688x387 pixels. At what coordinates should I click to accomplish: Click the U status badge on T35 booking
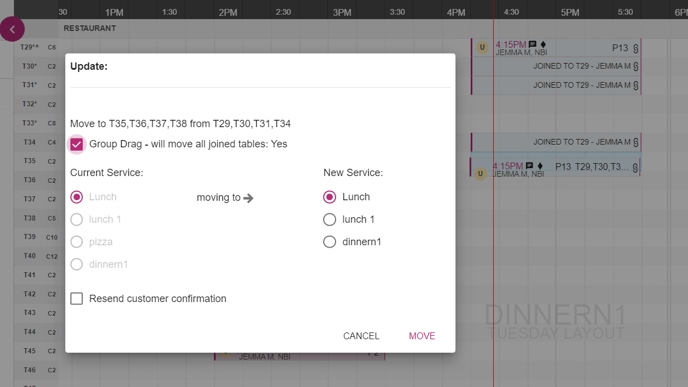480,174
